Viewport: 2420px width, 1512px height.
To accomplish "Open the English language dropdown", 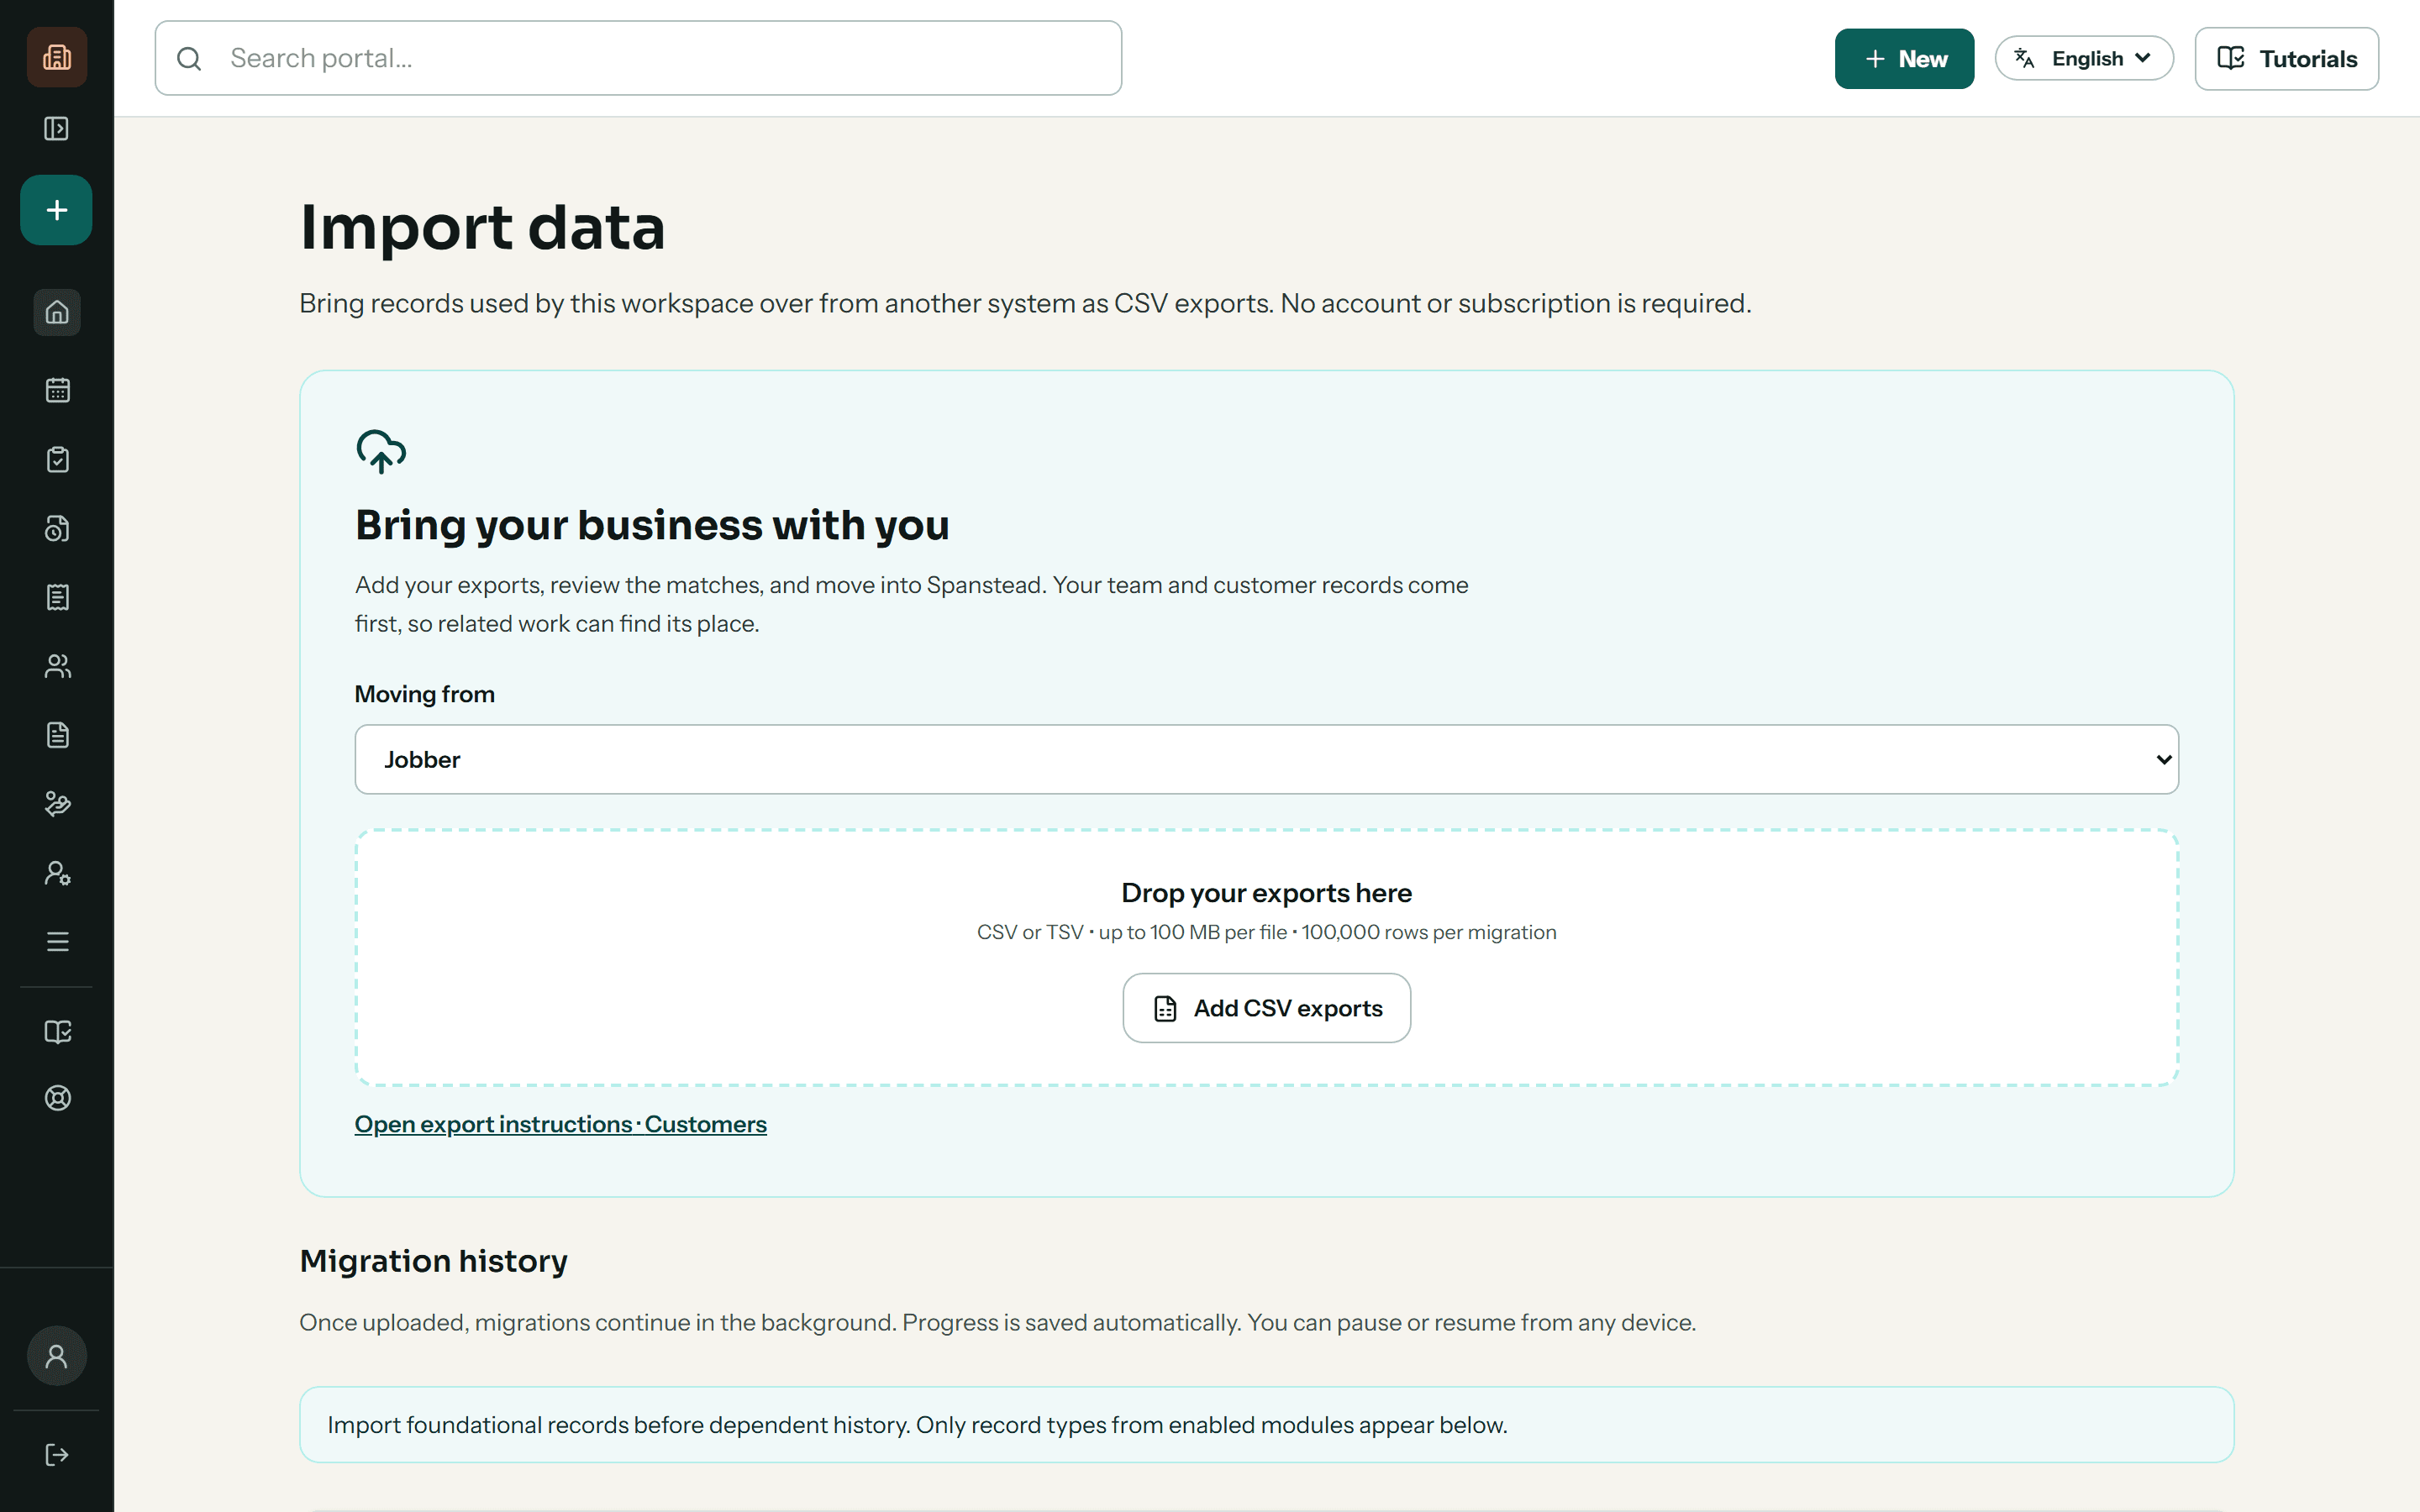I will (2084, 58).
